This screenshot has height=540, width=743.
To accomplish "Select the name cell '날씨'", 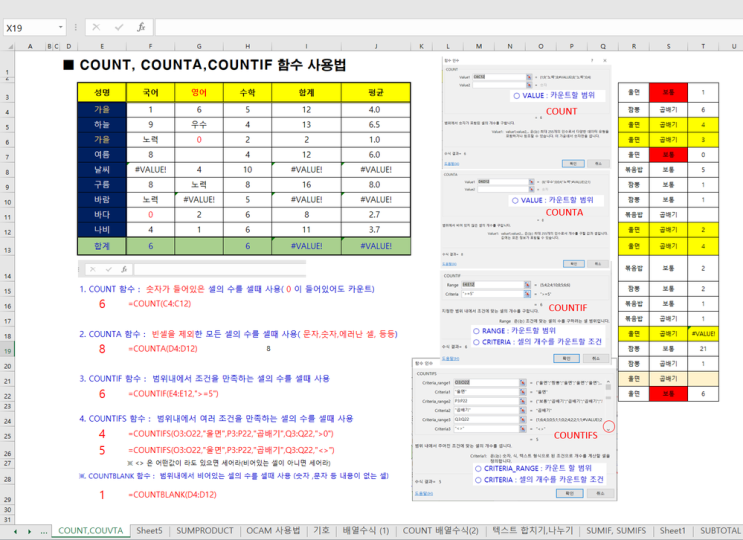I will pos(102,170).
